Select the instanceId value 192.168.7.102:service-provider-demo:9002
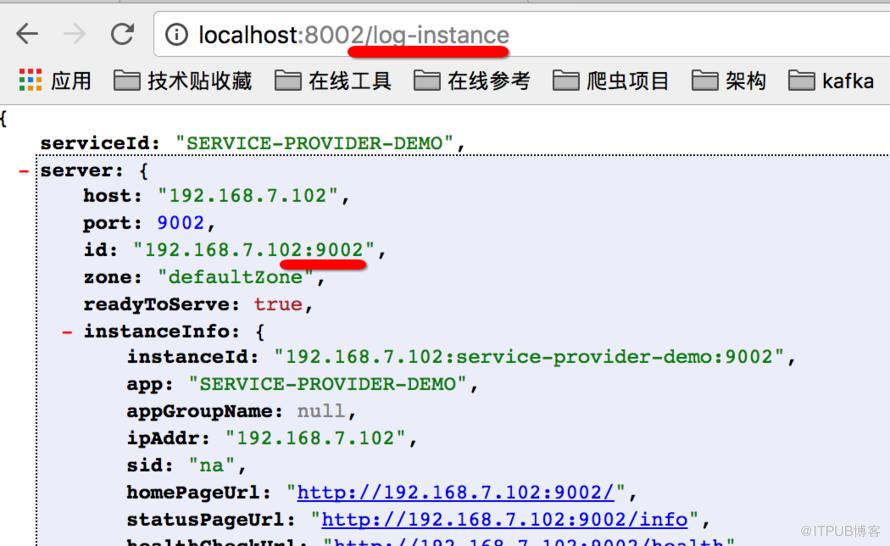 click(x=529, y=357)
